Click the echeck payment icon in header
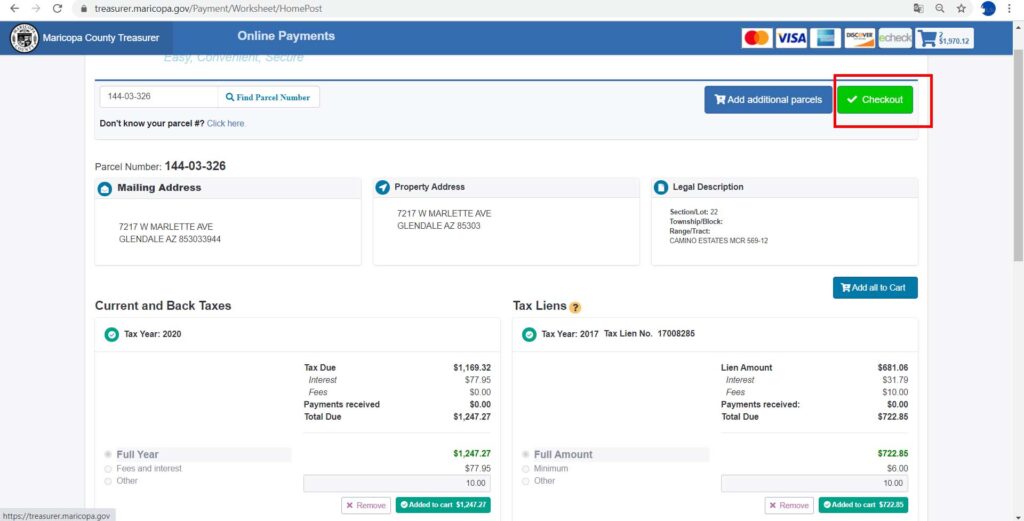Image resolution: width=1024 pixels, height=521 pixels. [x=895, y=38]
